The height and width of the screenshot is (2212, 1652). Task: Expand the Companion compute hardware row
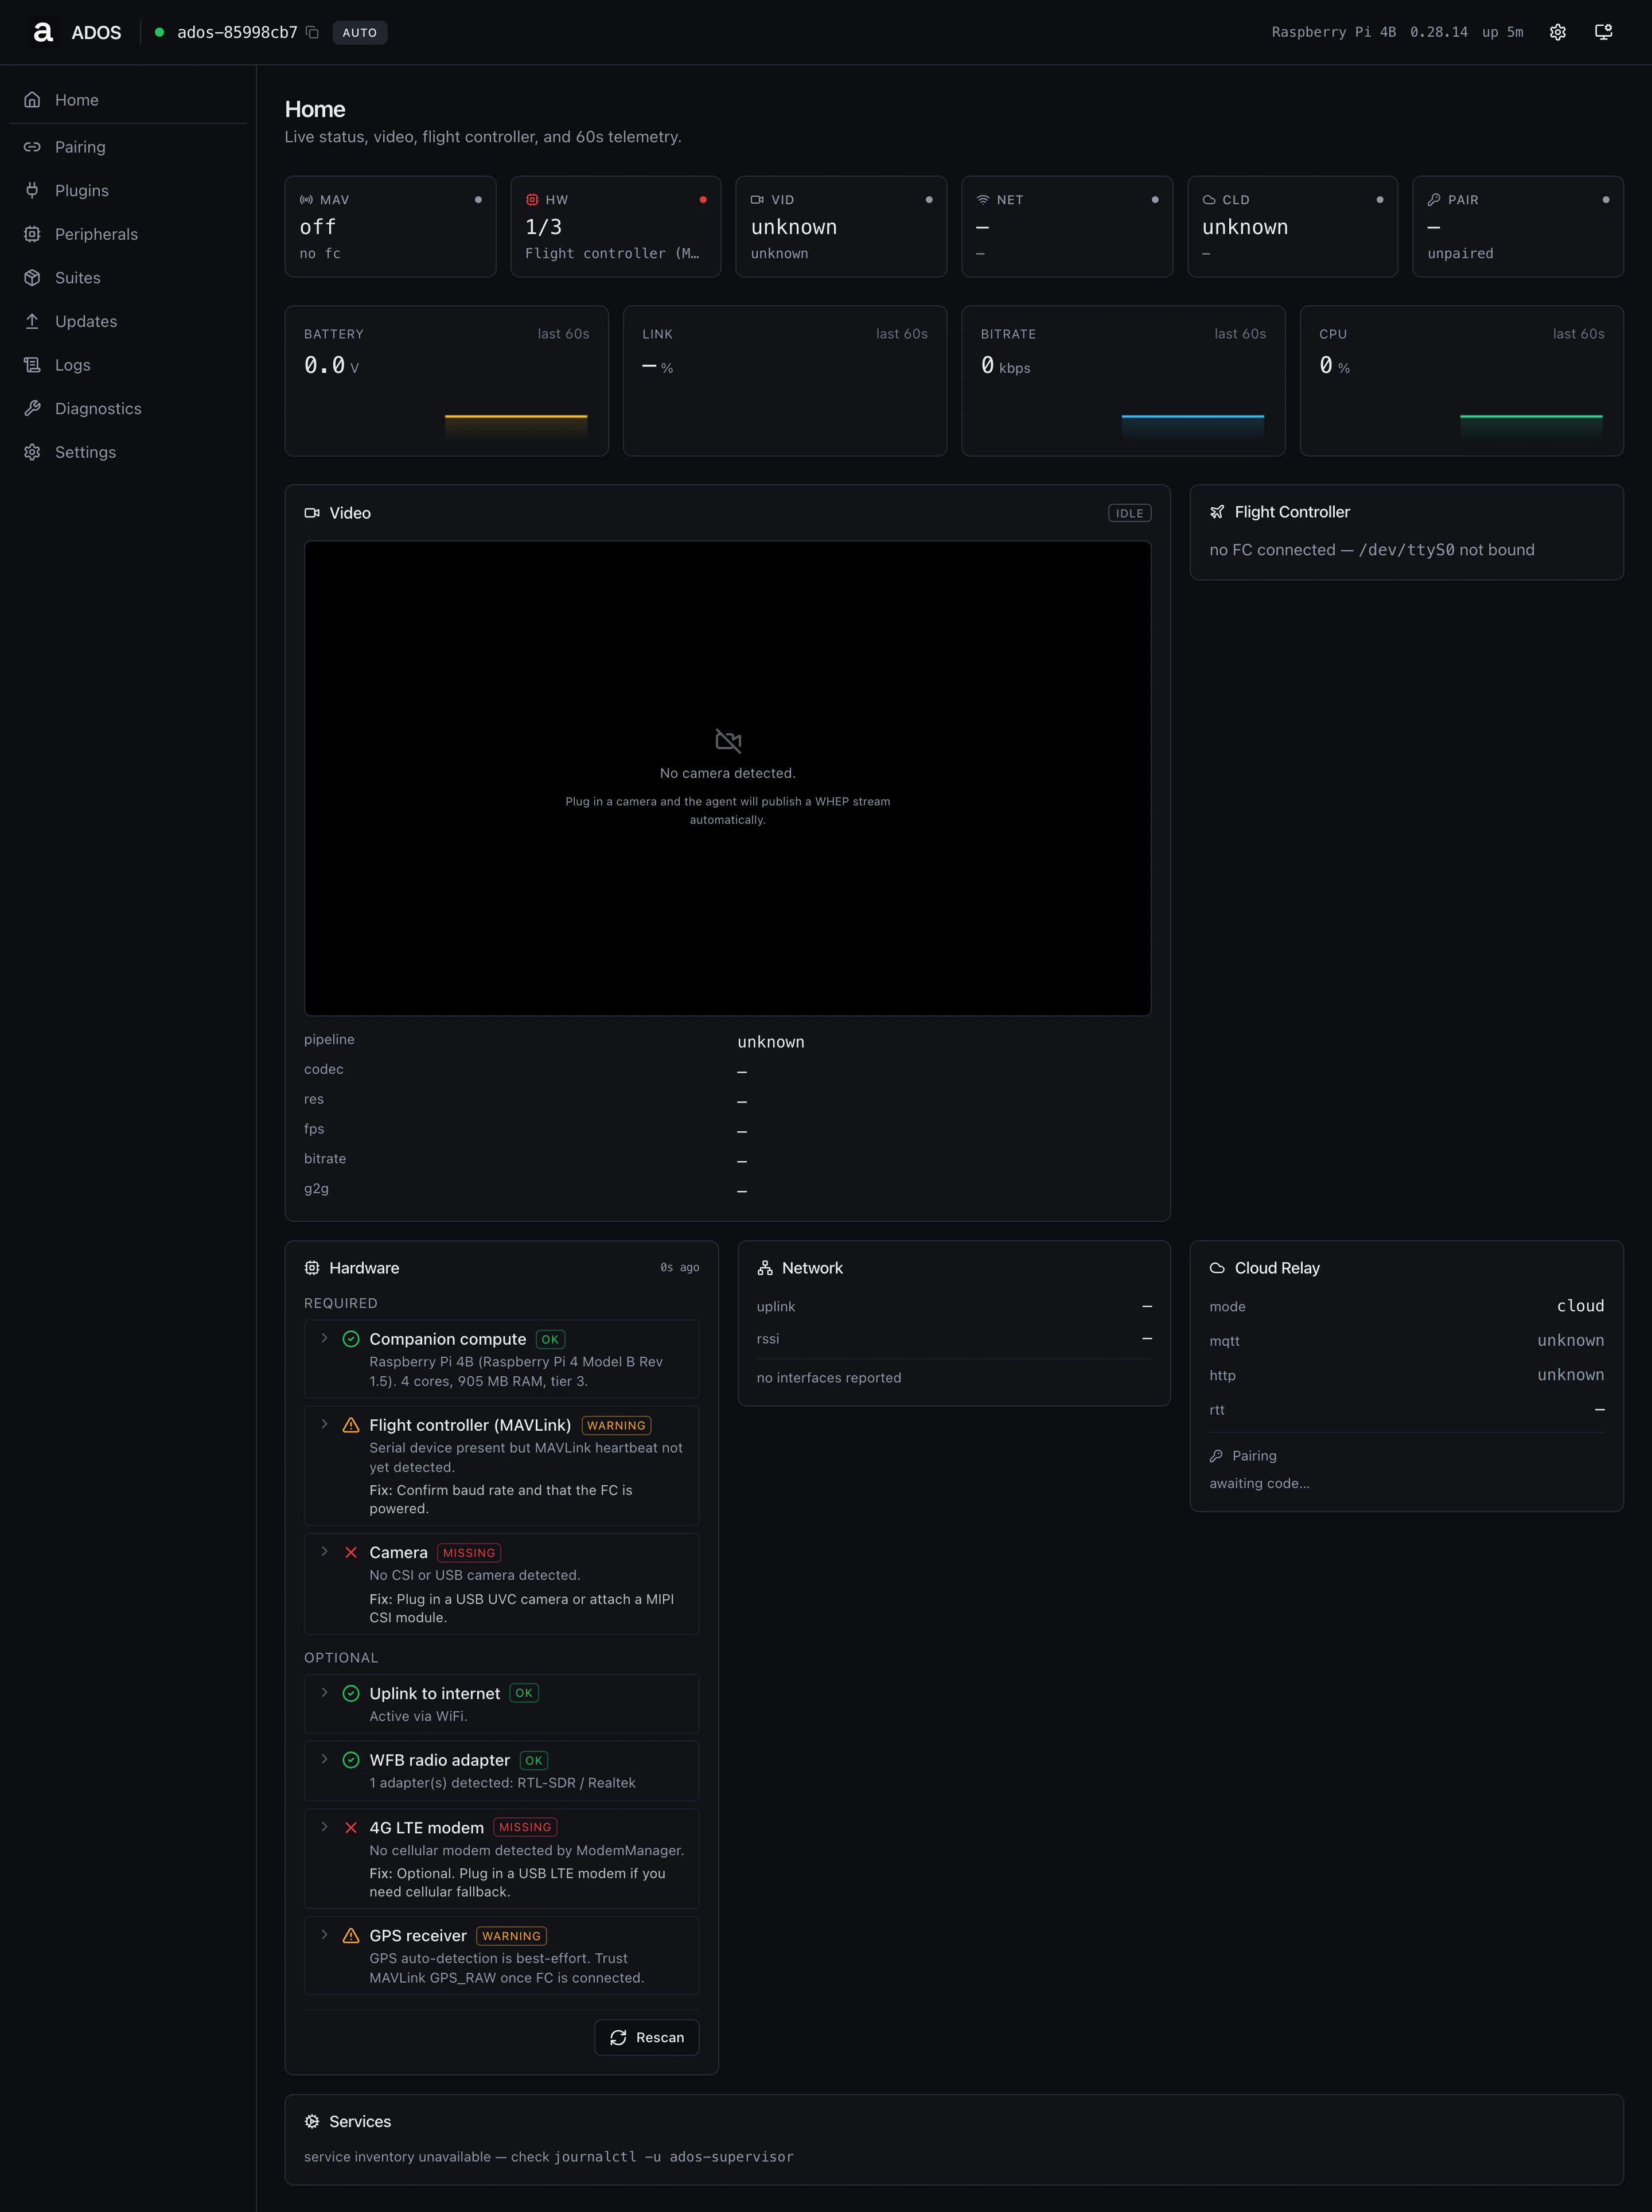[x=324, y=1338]
